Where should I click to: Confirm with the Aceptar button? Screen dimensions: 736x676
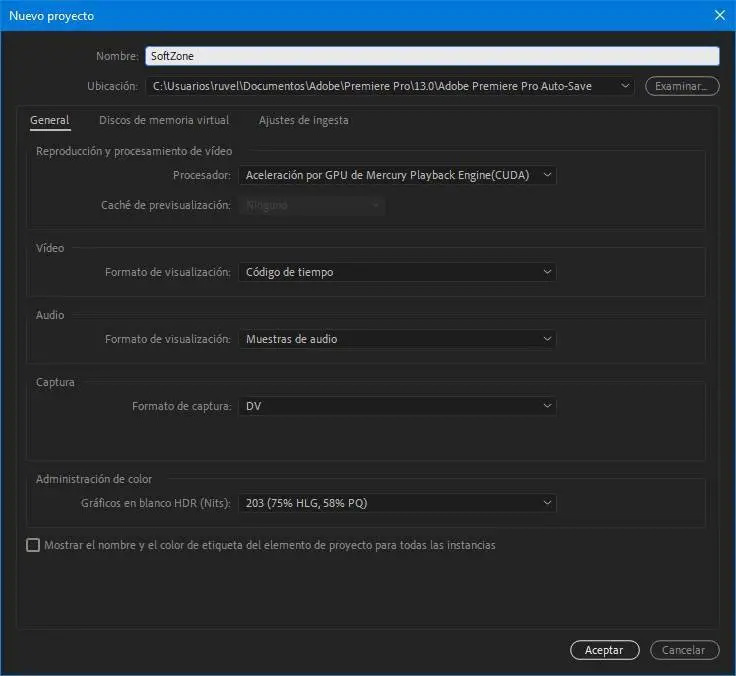click(x=605, y=650)
